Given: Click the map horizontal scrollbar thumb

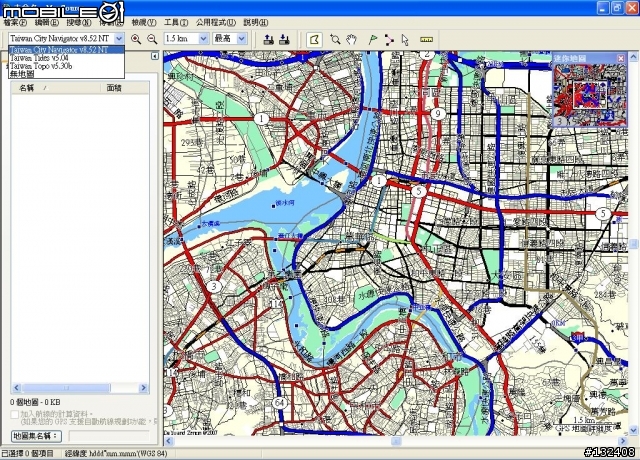Looking at the screenshot, I should (x=396, y=441).
